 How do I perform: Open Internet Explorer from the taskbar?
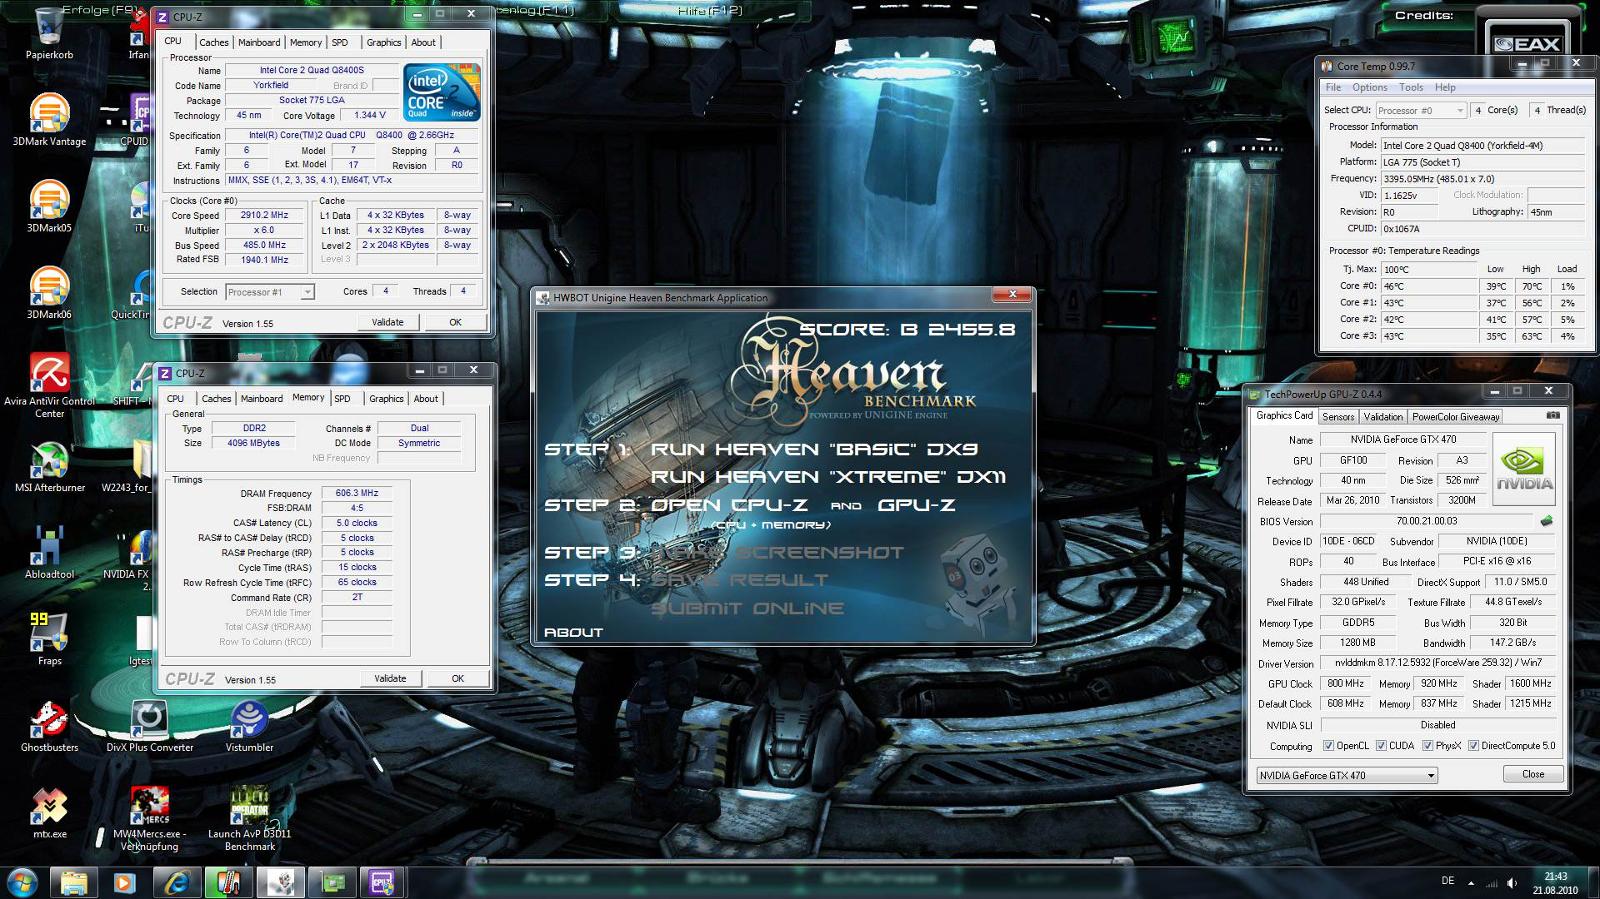click(177, 883)
